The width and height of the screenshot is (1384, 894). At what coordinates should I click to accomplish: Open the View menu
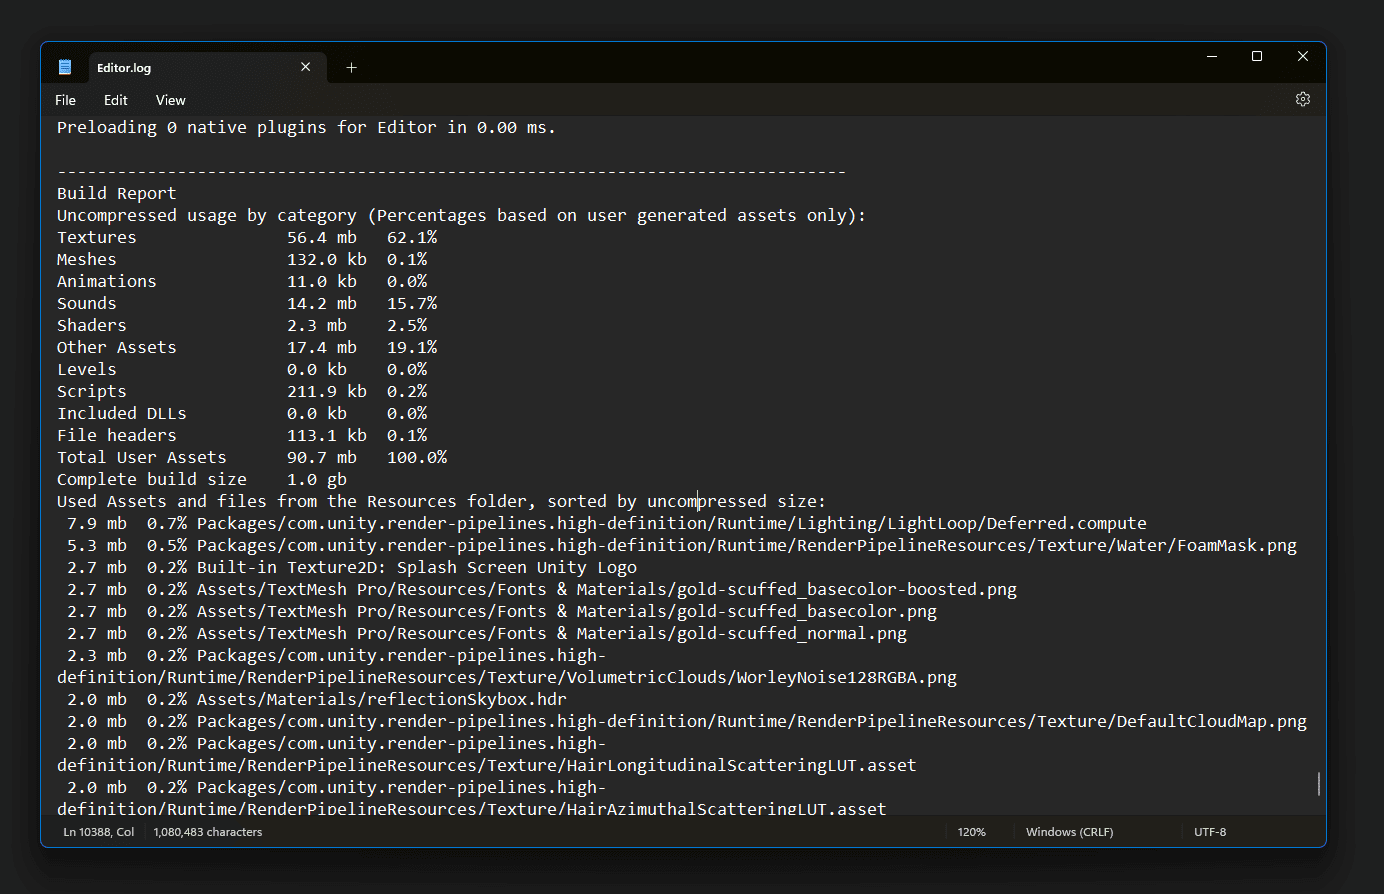point(171,100)
